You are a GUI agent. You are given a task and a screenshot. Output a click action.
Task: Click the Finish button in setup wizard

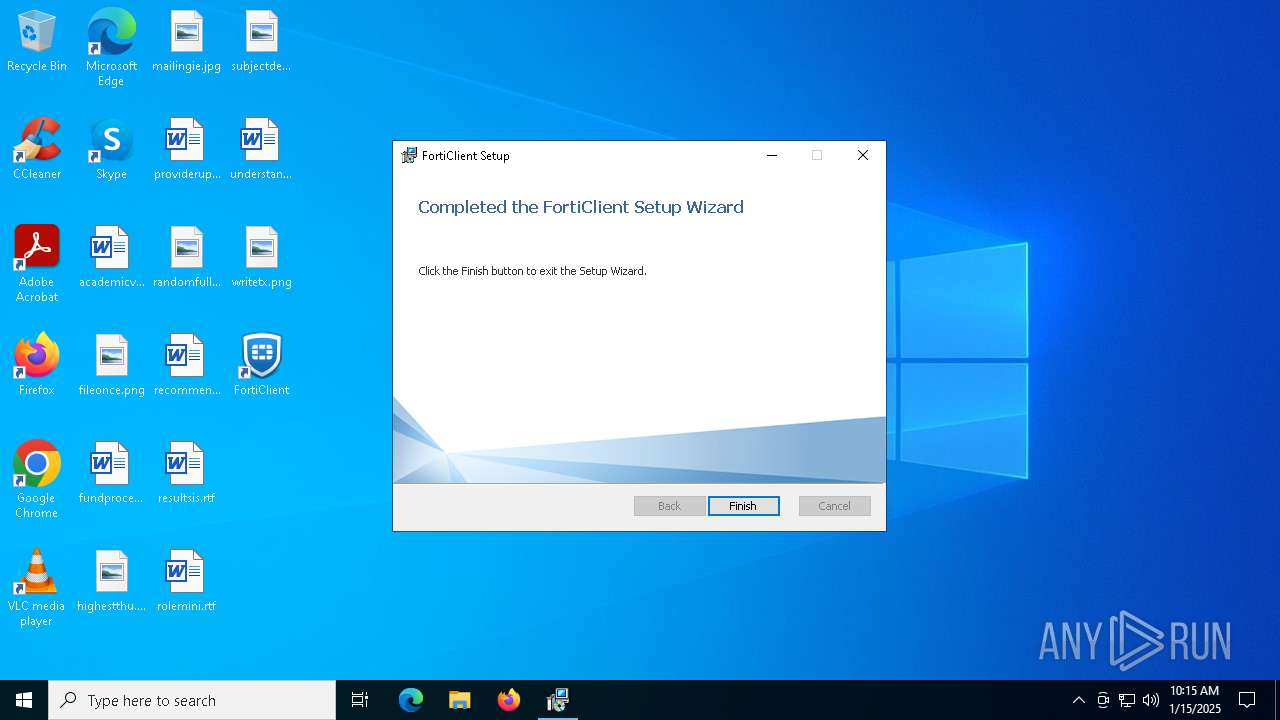[743, 506]
